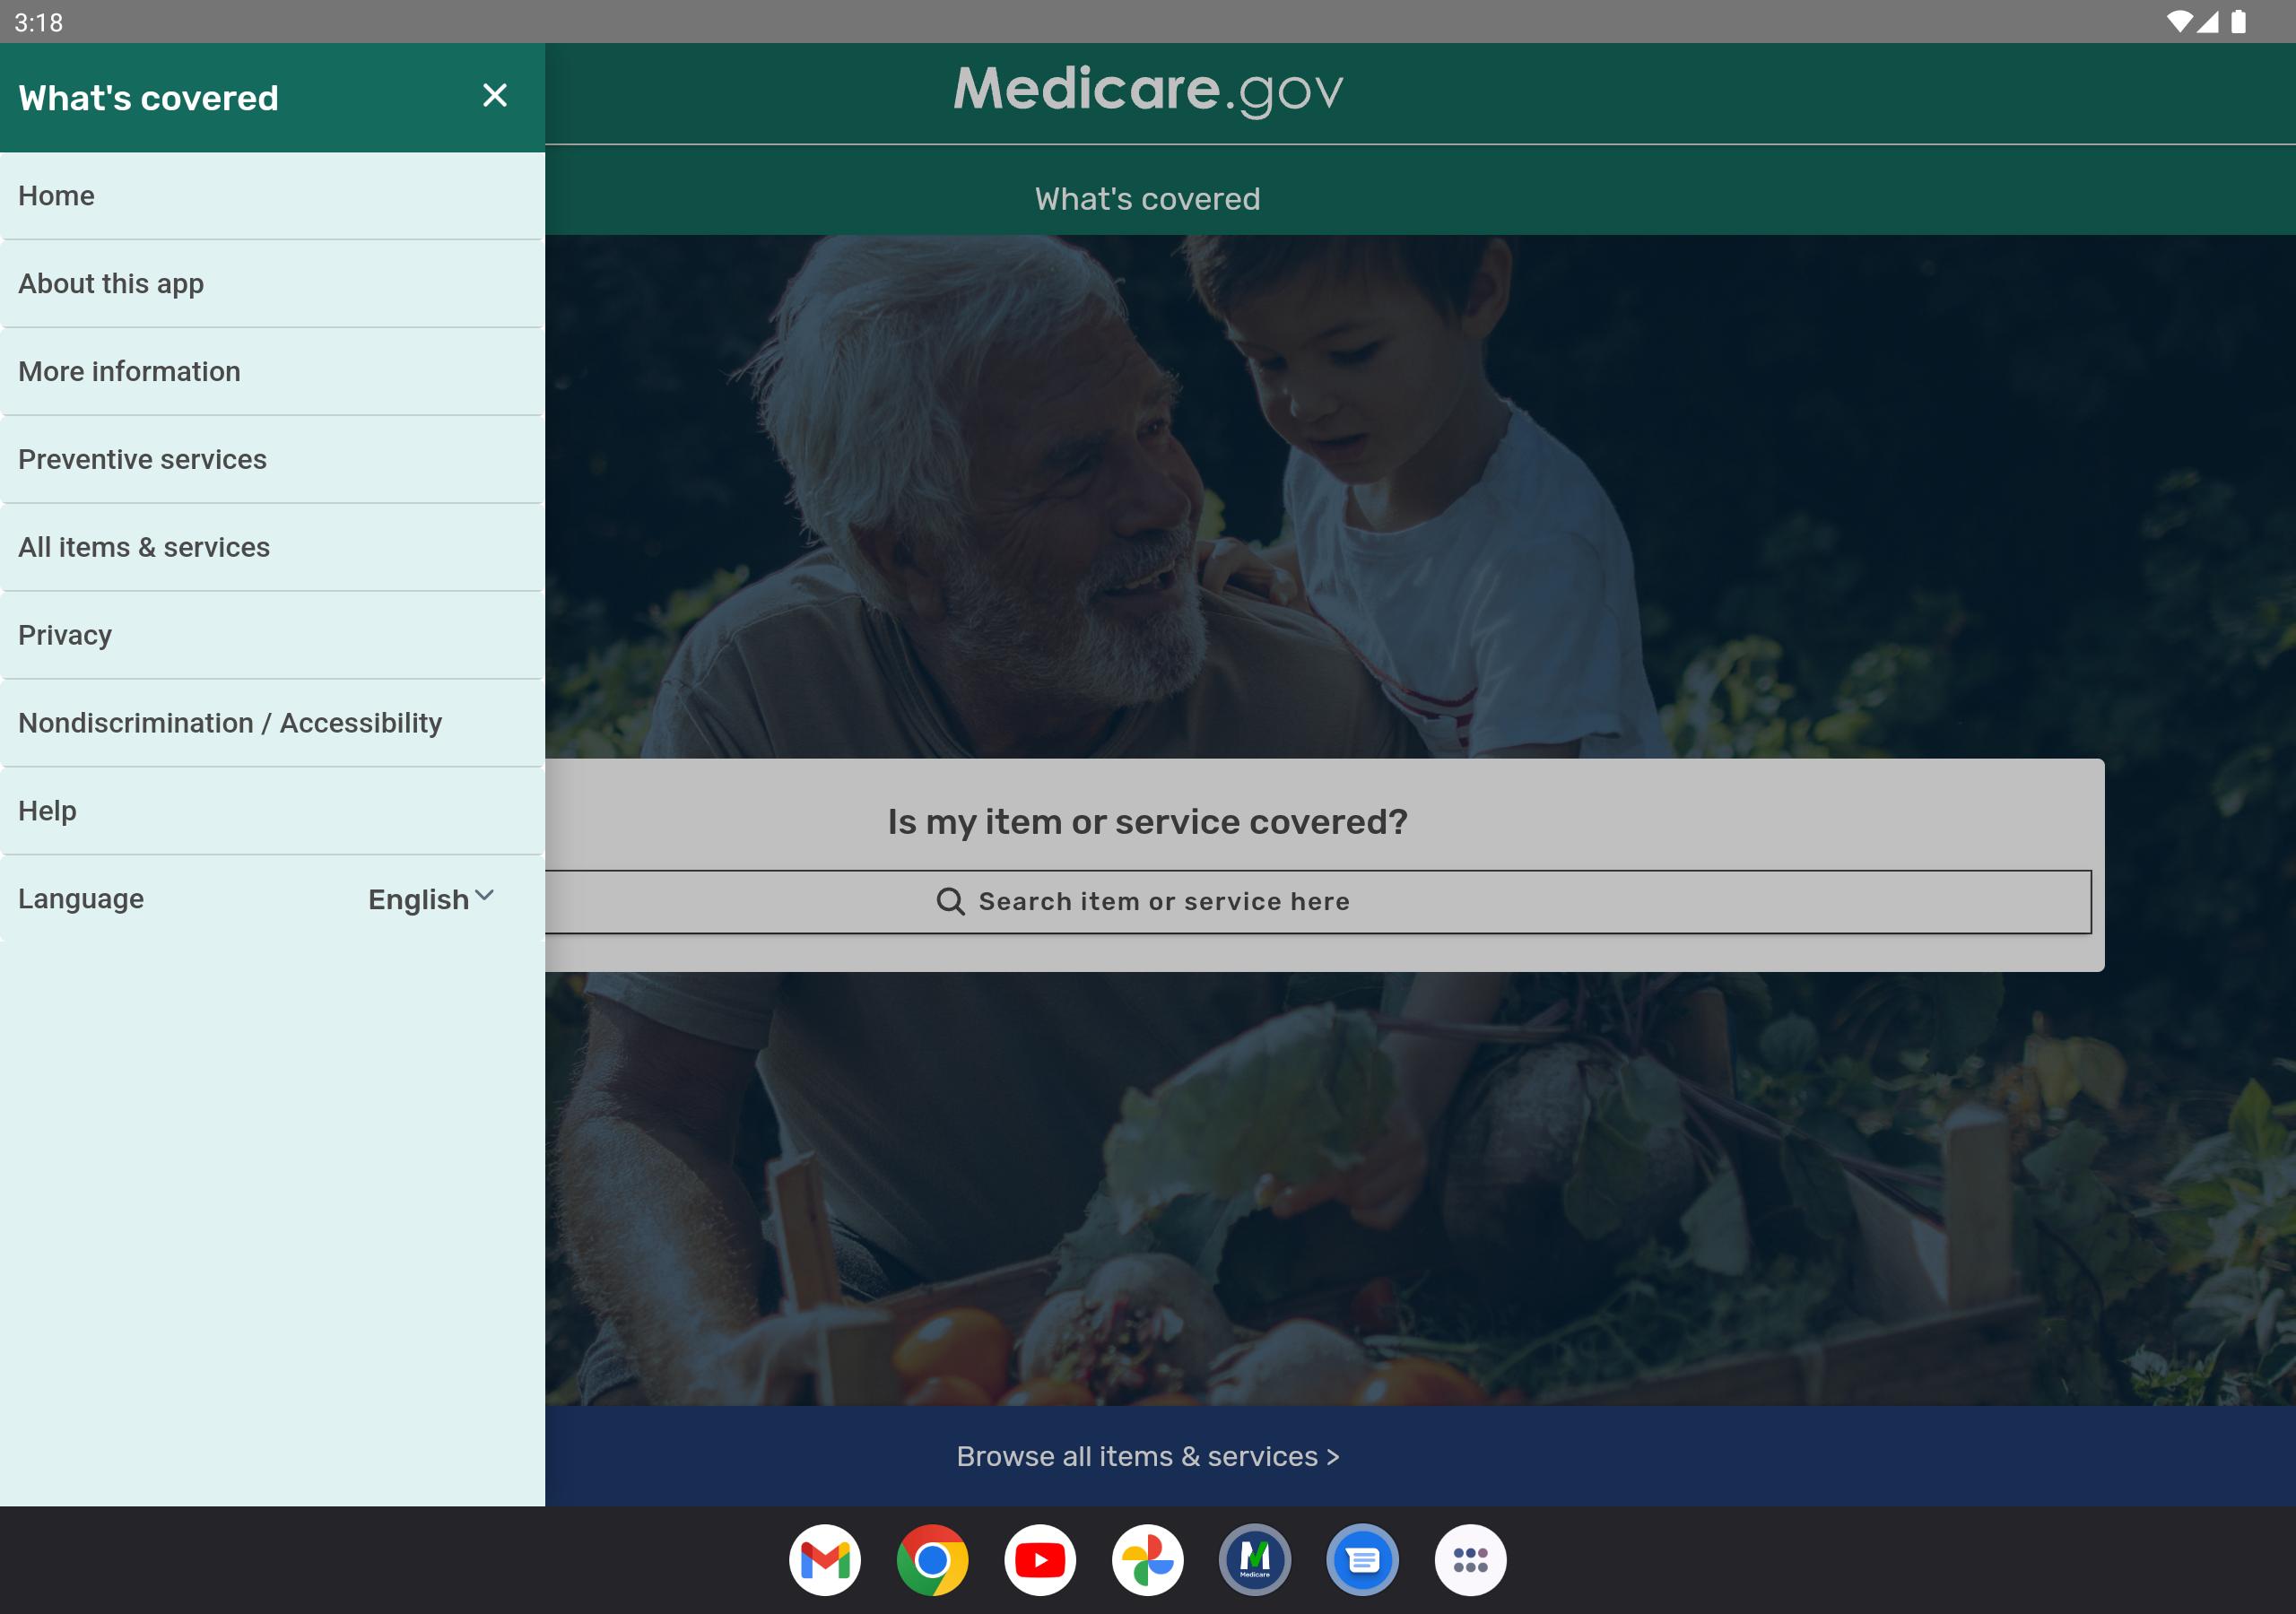Click the Language label row
Screen dimensions: 2296x1614
[x=272, y=899]
